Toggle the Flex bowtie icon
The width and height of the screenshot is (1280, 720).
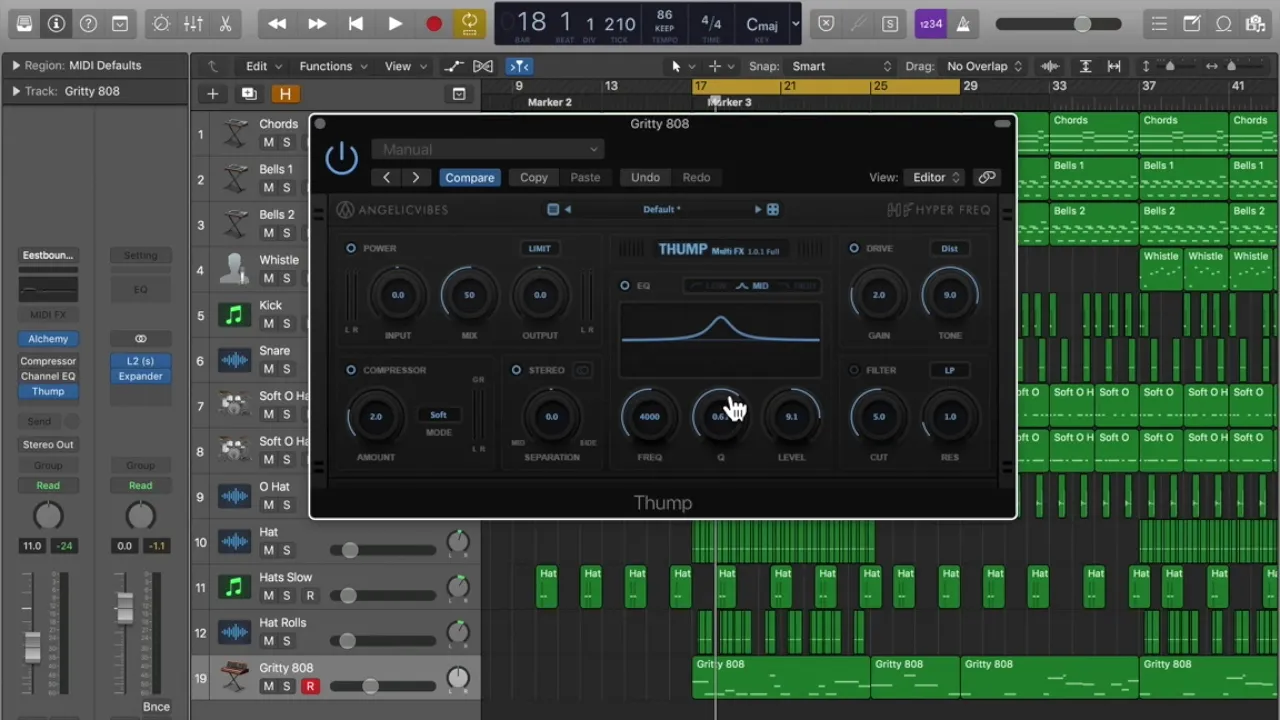click(x=483, y=66)
